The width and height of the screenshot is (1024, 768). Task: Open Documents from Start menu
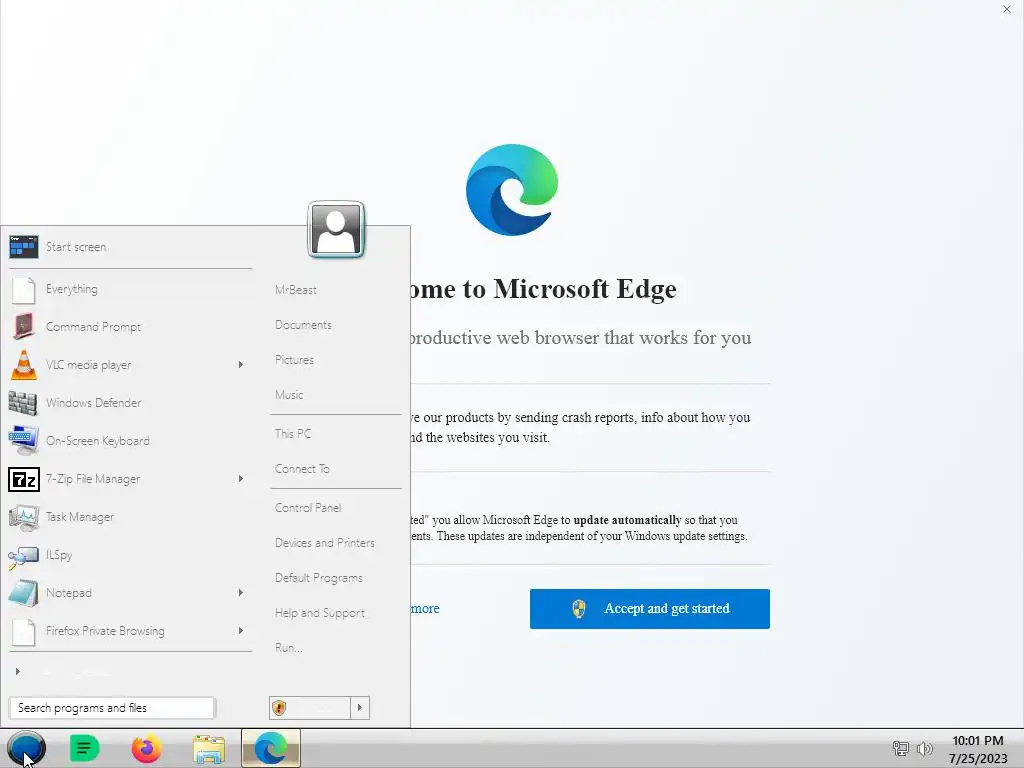303,325
